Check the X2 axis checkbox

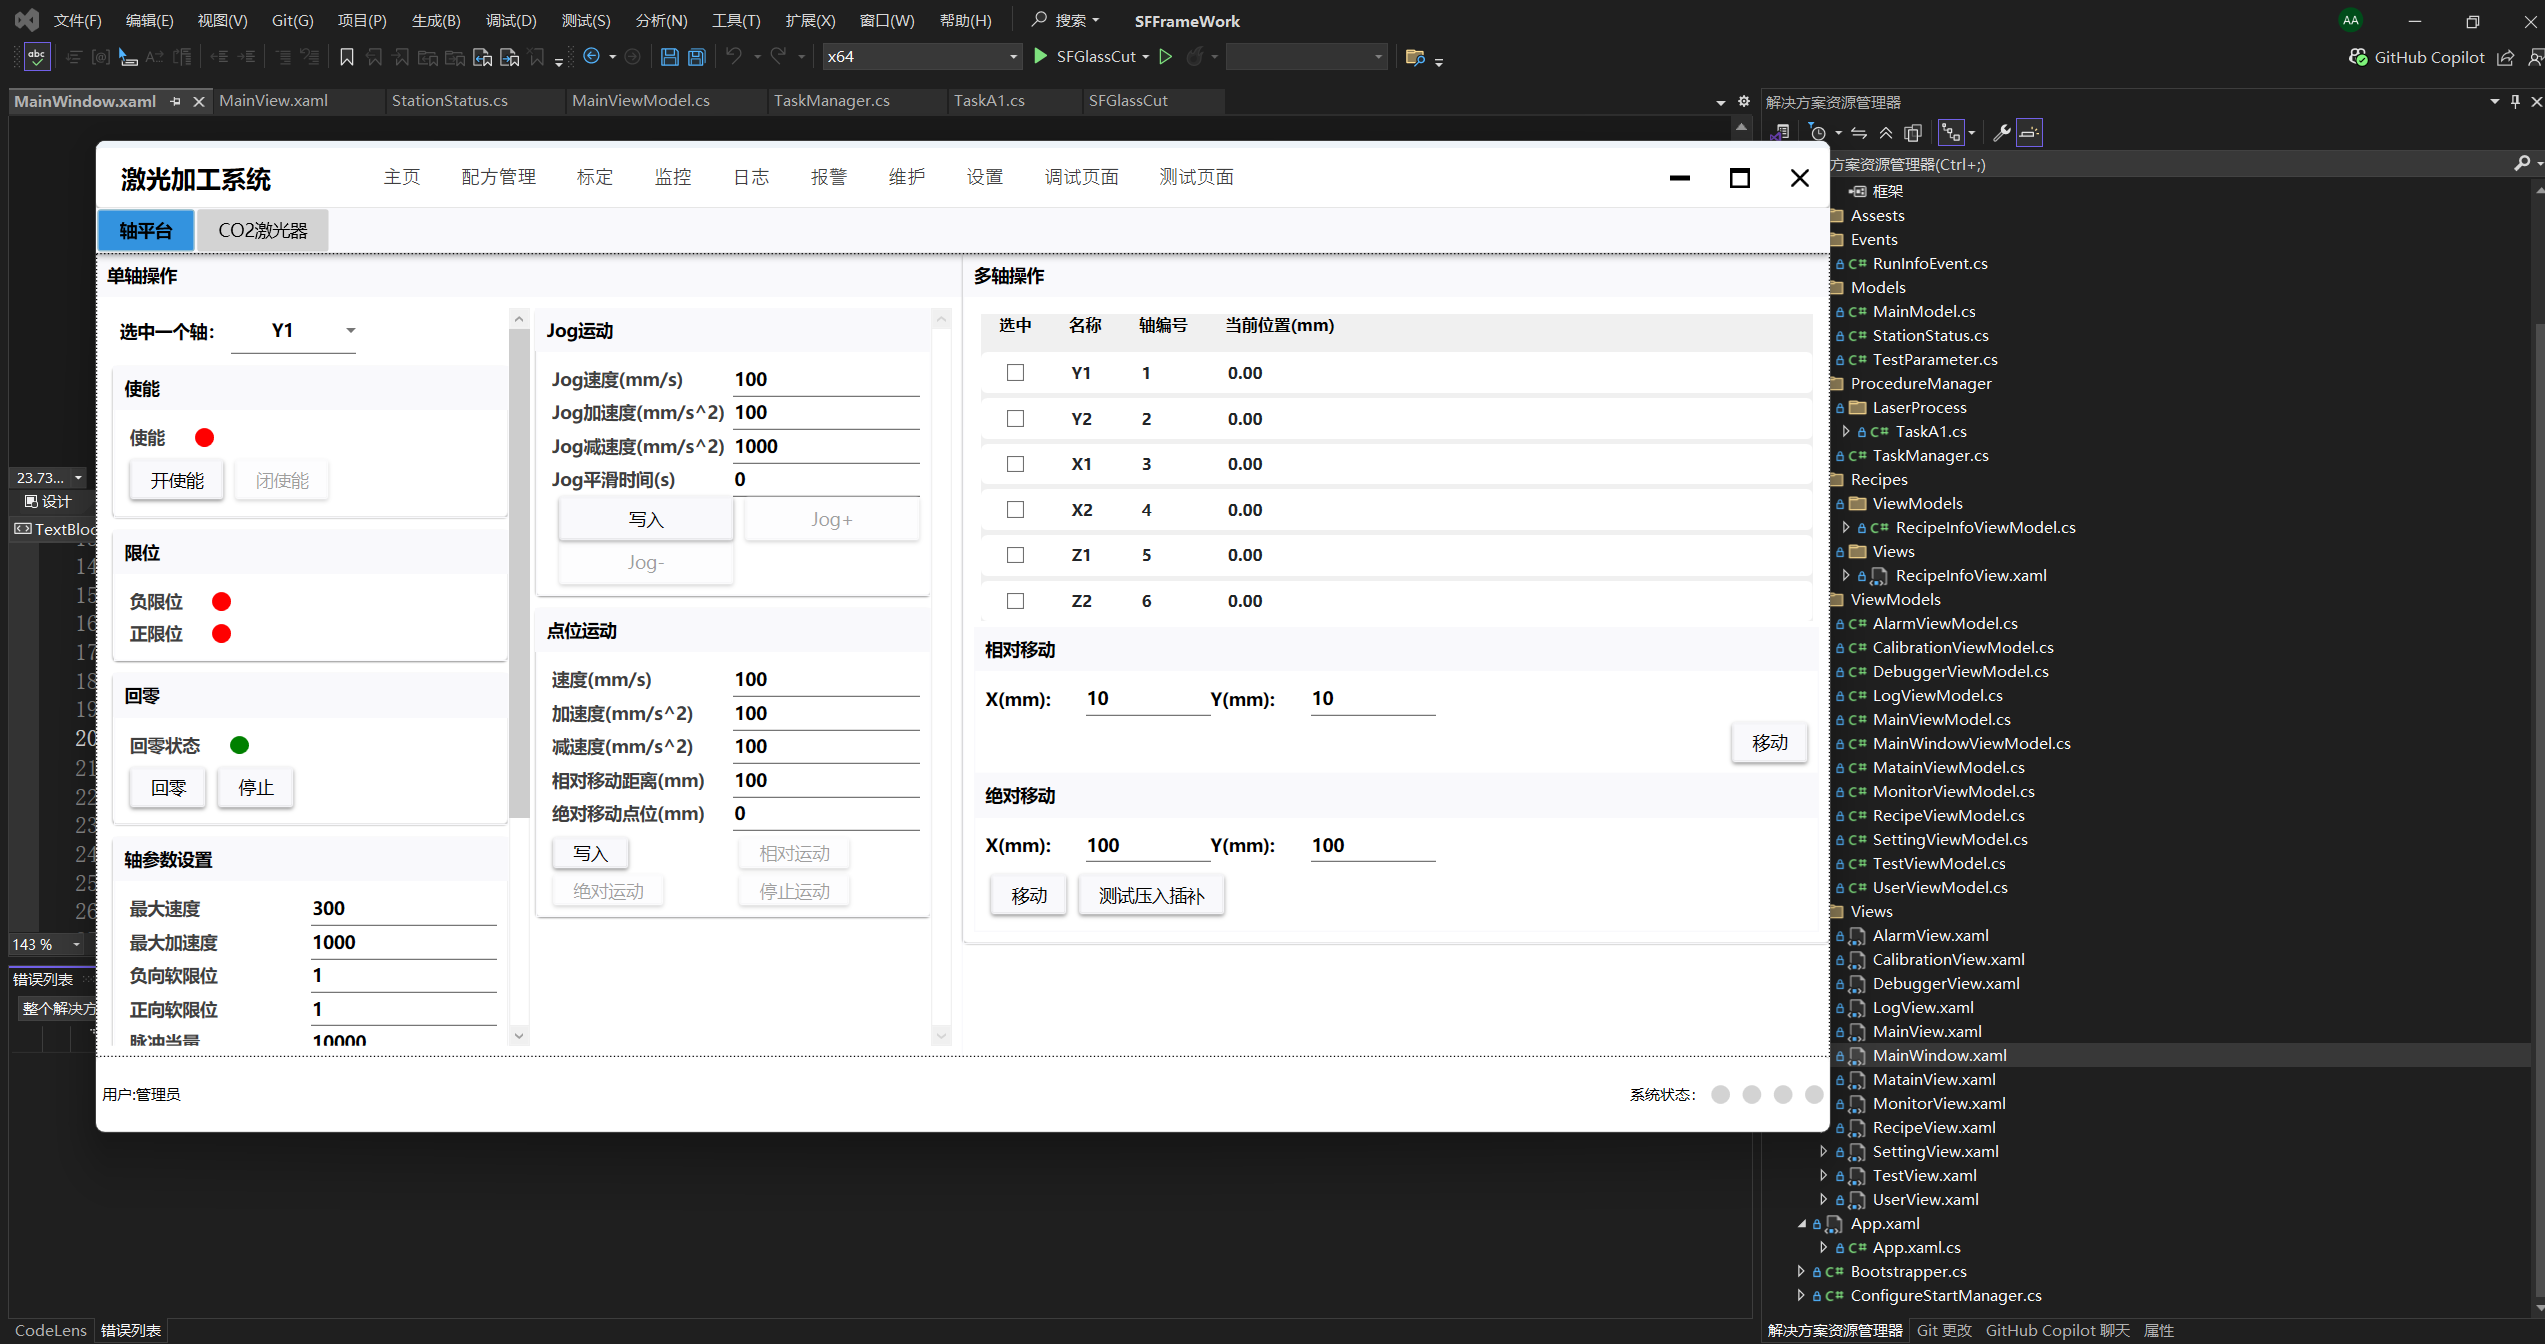pyautogui.click(x=1015, y=510)
